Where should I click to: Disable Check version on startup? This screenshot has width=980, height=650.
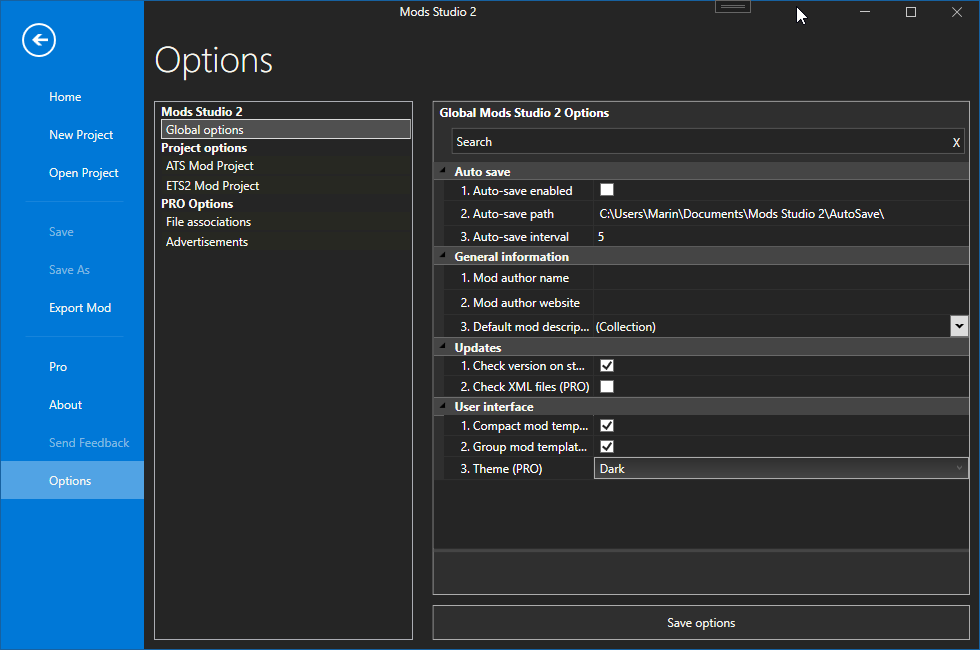607,365
